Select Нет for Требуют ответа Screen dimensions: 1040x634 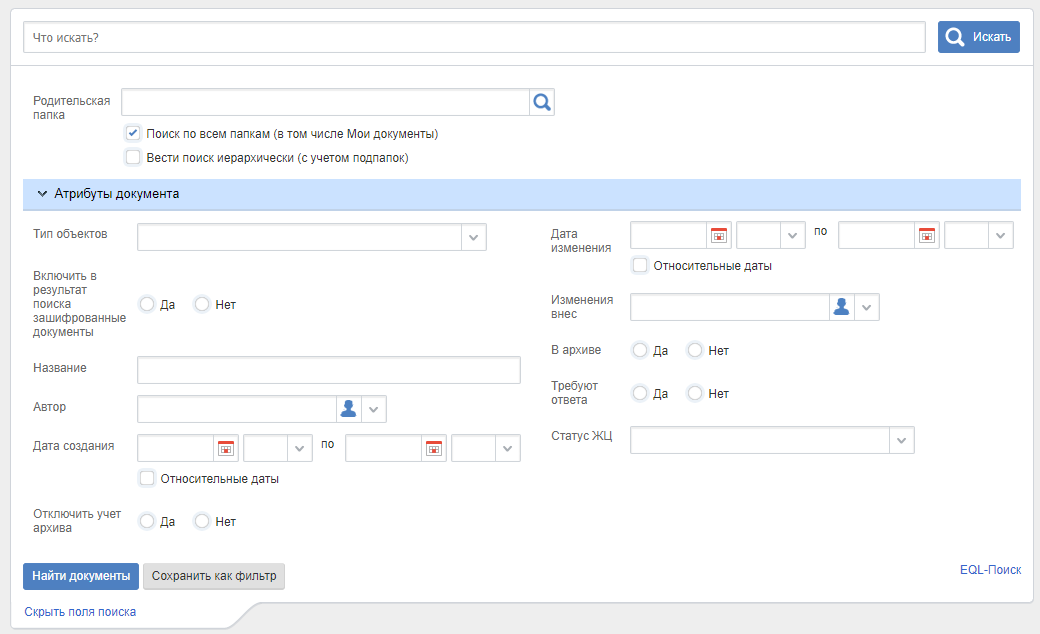pos(695,393)
